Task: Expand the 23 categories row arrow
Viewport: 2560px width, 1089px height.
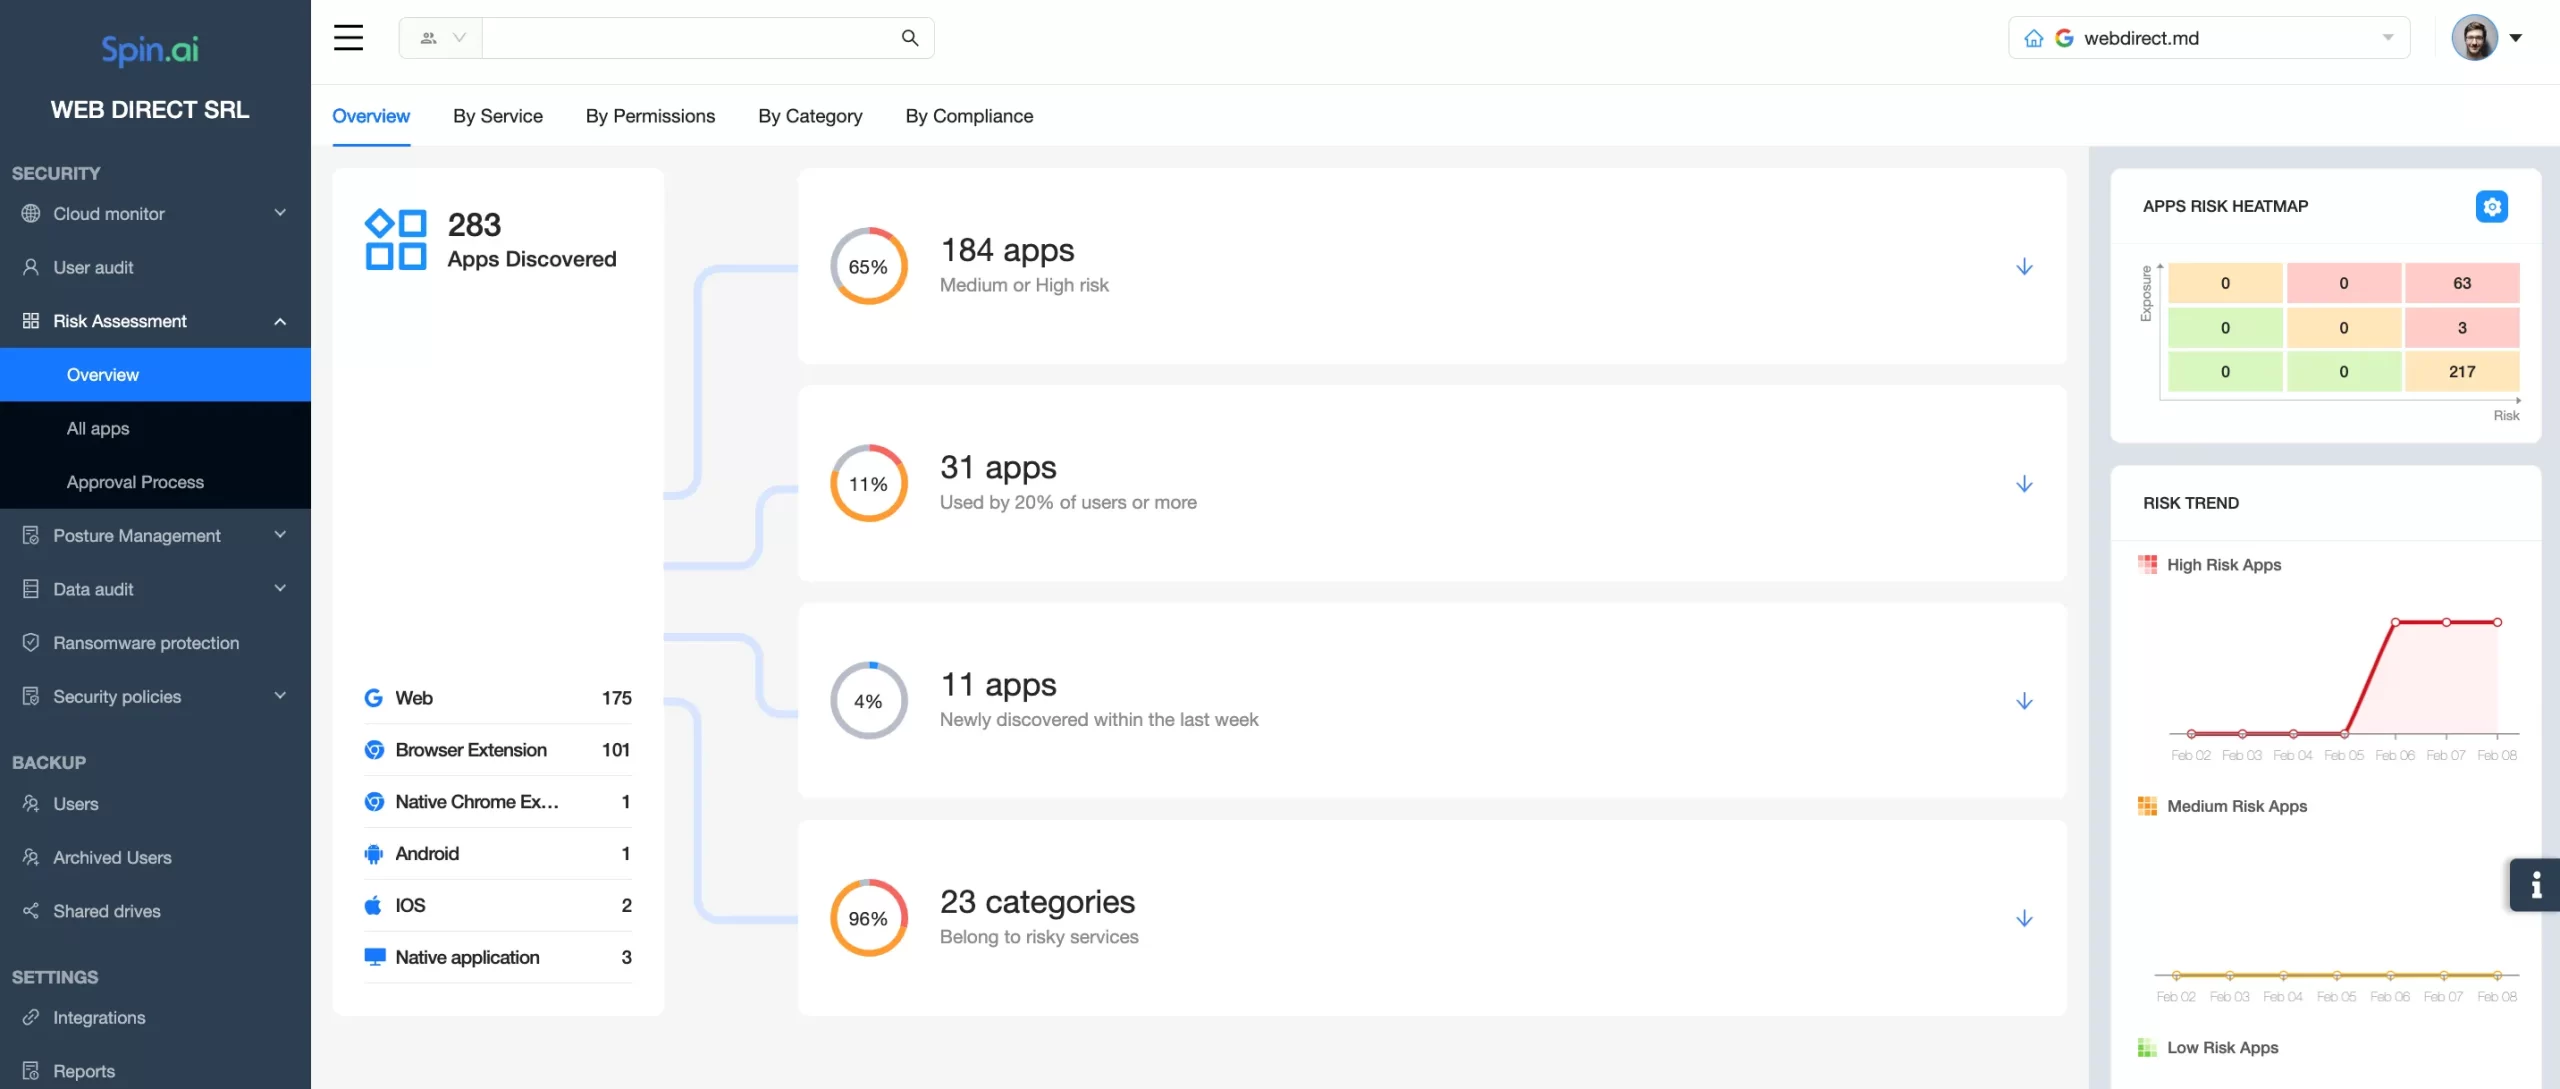Action: point(2024,918)
